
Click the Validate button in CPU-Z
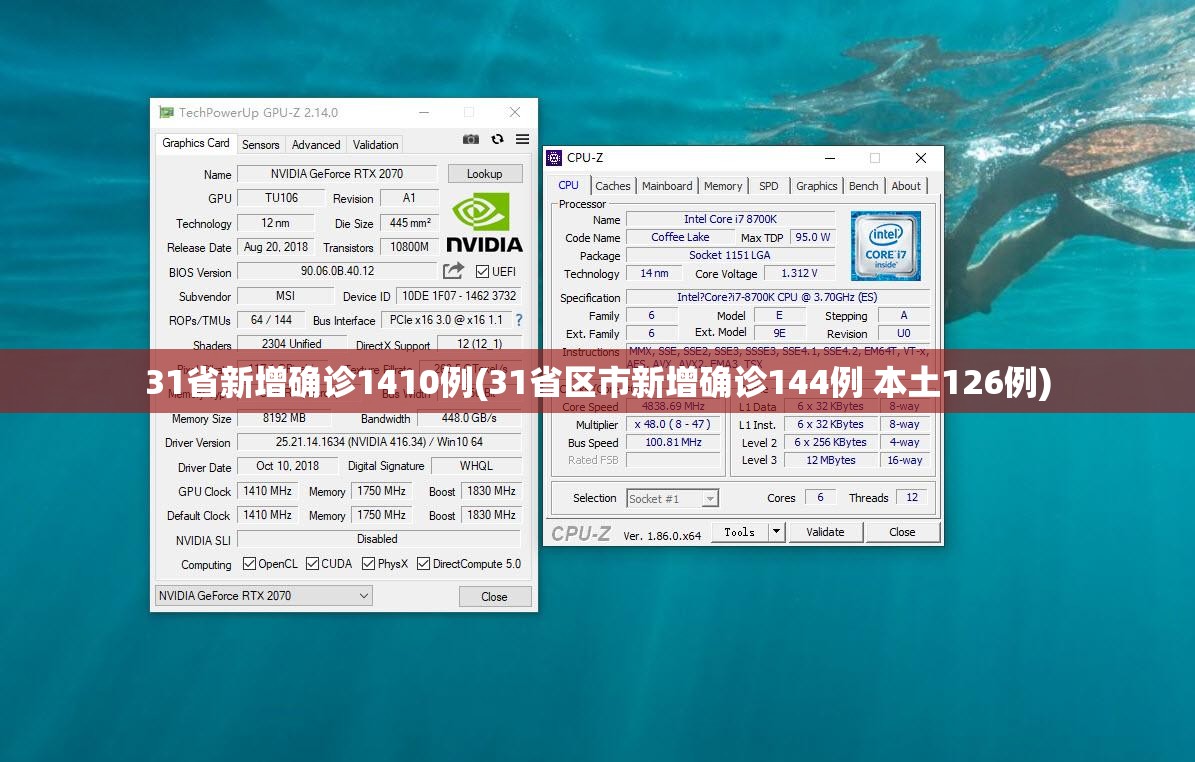(825, 532)
